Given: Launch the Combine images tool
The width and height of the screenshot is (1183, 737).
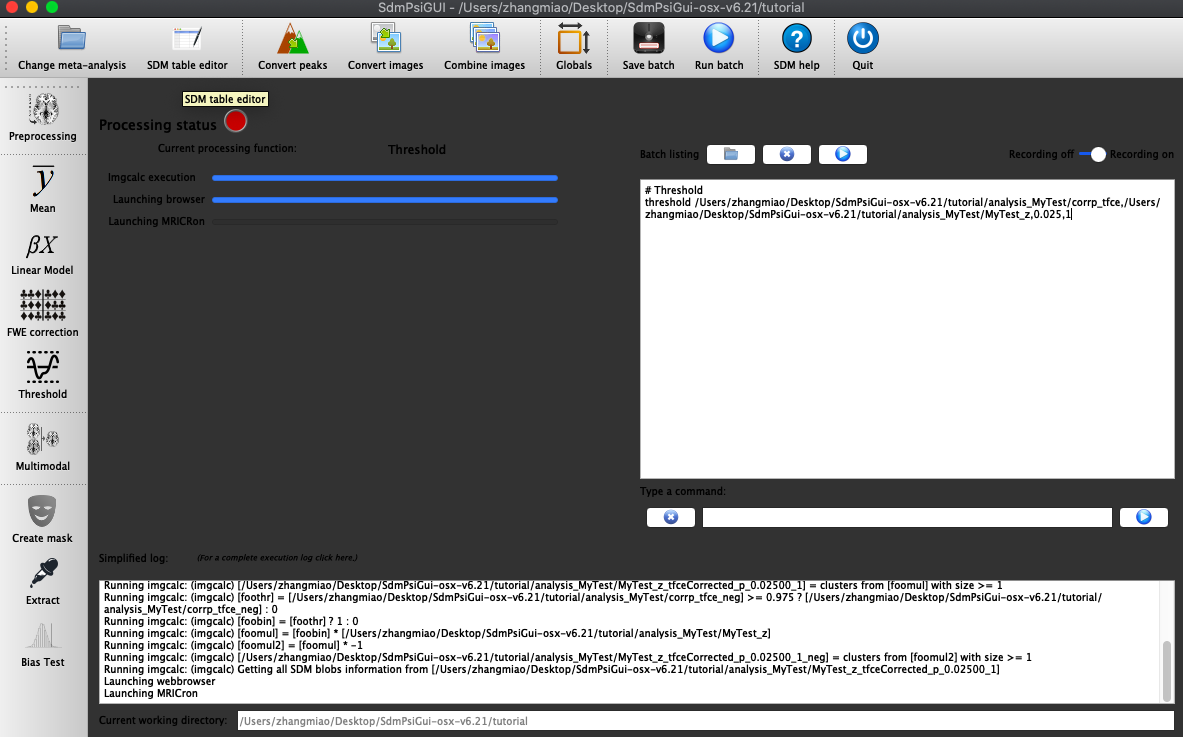Looking at the screenshot, I should 484,40.
